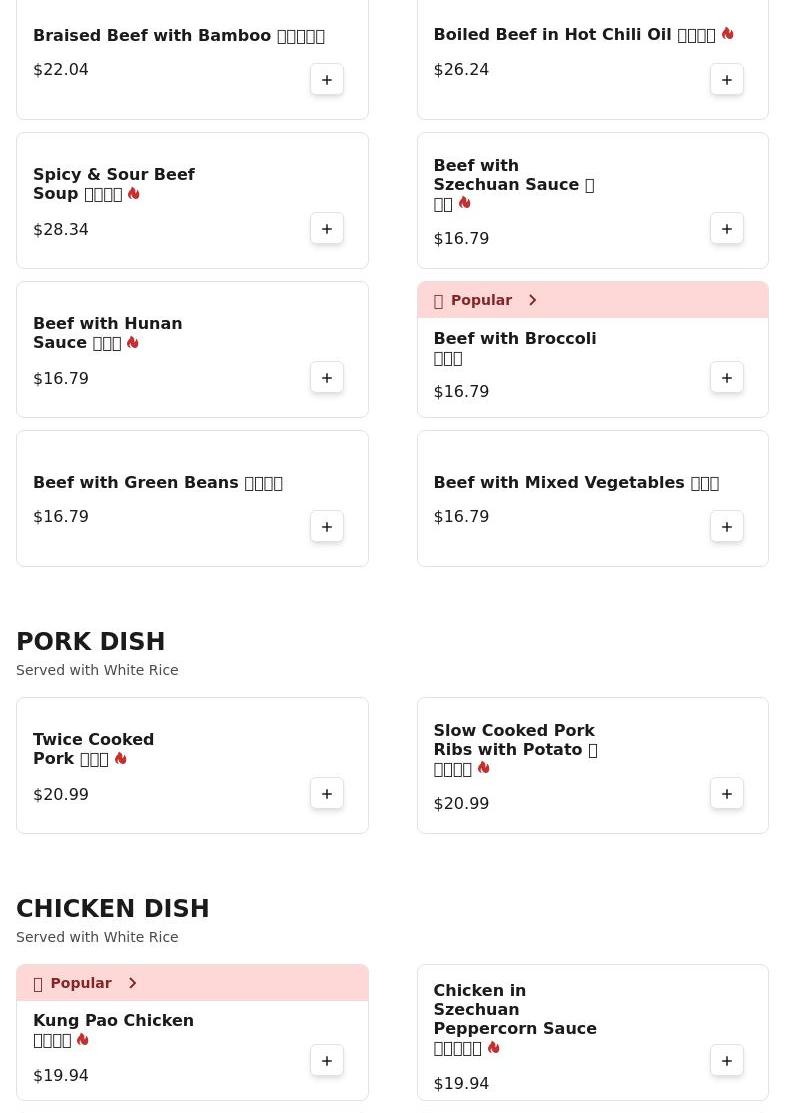785x1113 pixels.
Task: Add Beef with Broccoli to order
Action: (x=727, y=378)
